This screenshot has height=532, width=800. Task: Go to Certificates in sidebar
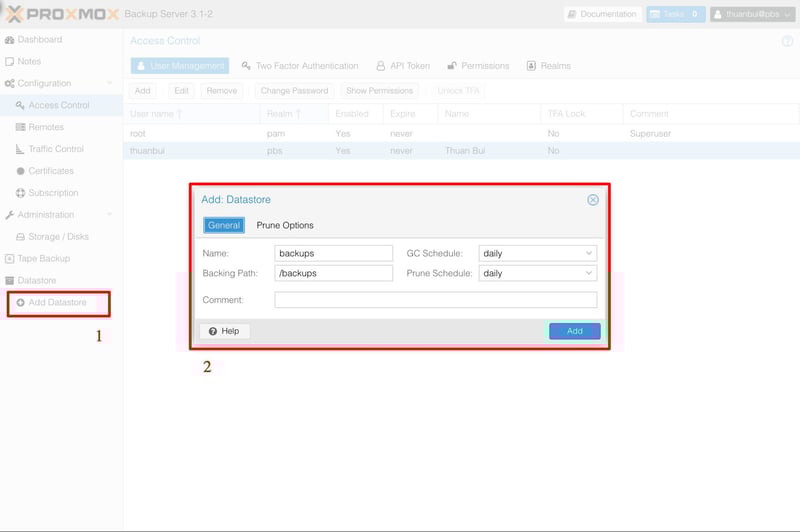click(x=51, y=171)
